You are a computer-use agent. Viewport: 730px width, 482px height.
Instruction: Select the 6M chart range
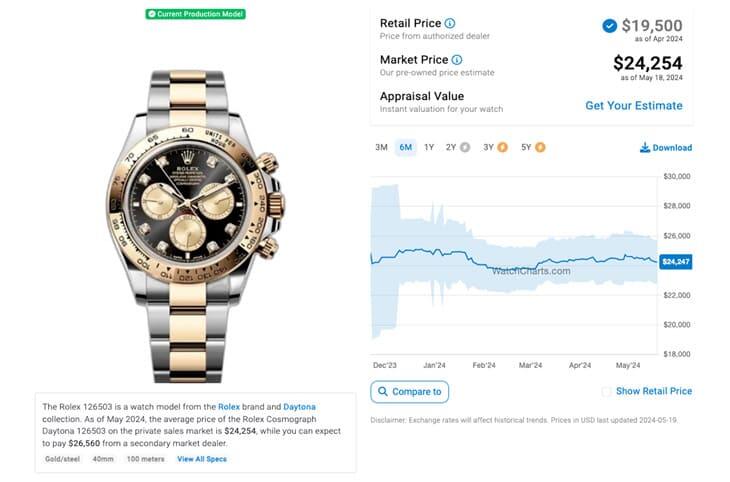pyautogui.click(x=405, y=147)
